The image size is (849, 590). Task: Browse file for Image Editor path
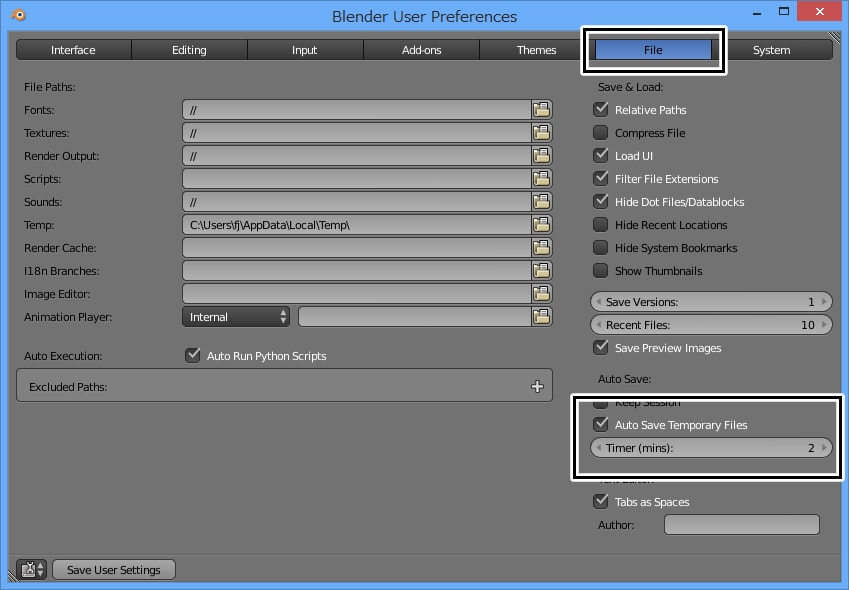pyautogui.click(x=541, y=294)
